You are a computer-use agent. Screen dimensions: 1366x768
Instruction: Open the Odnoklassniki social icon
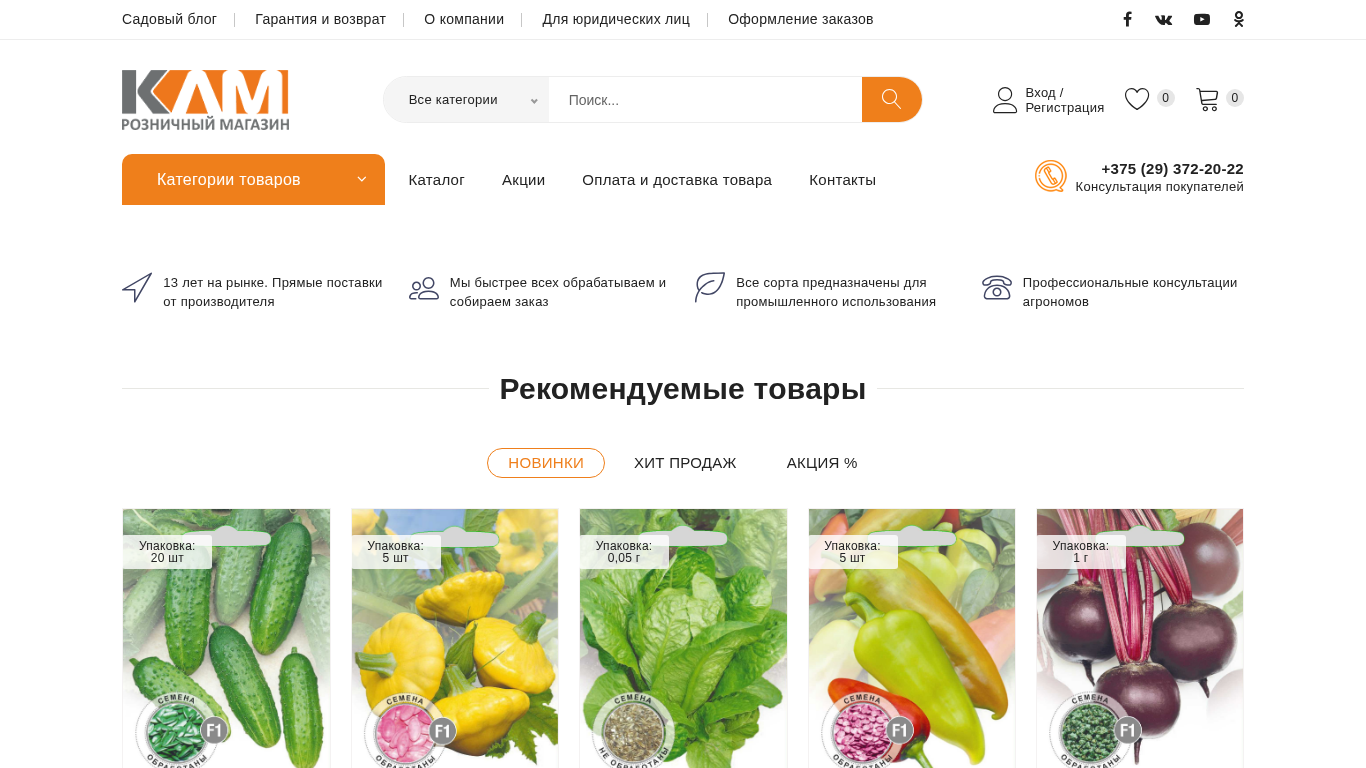(1239, 19)
